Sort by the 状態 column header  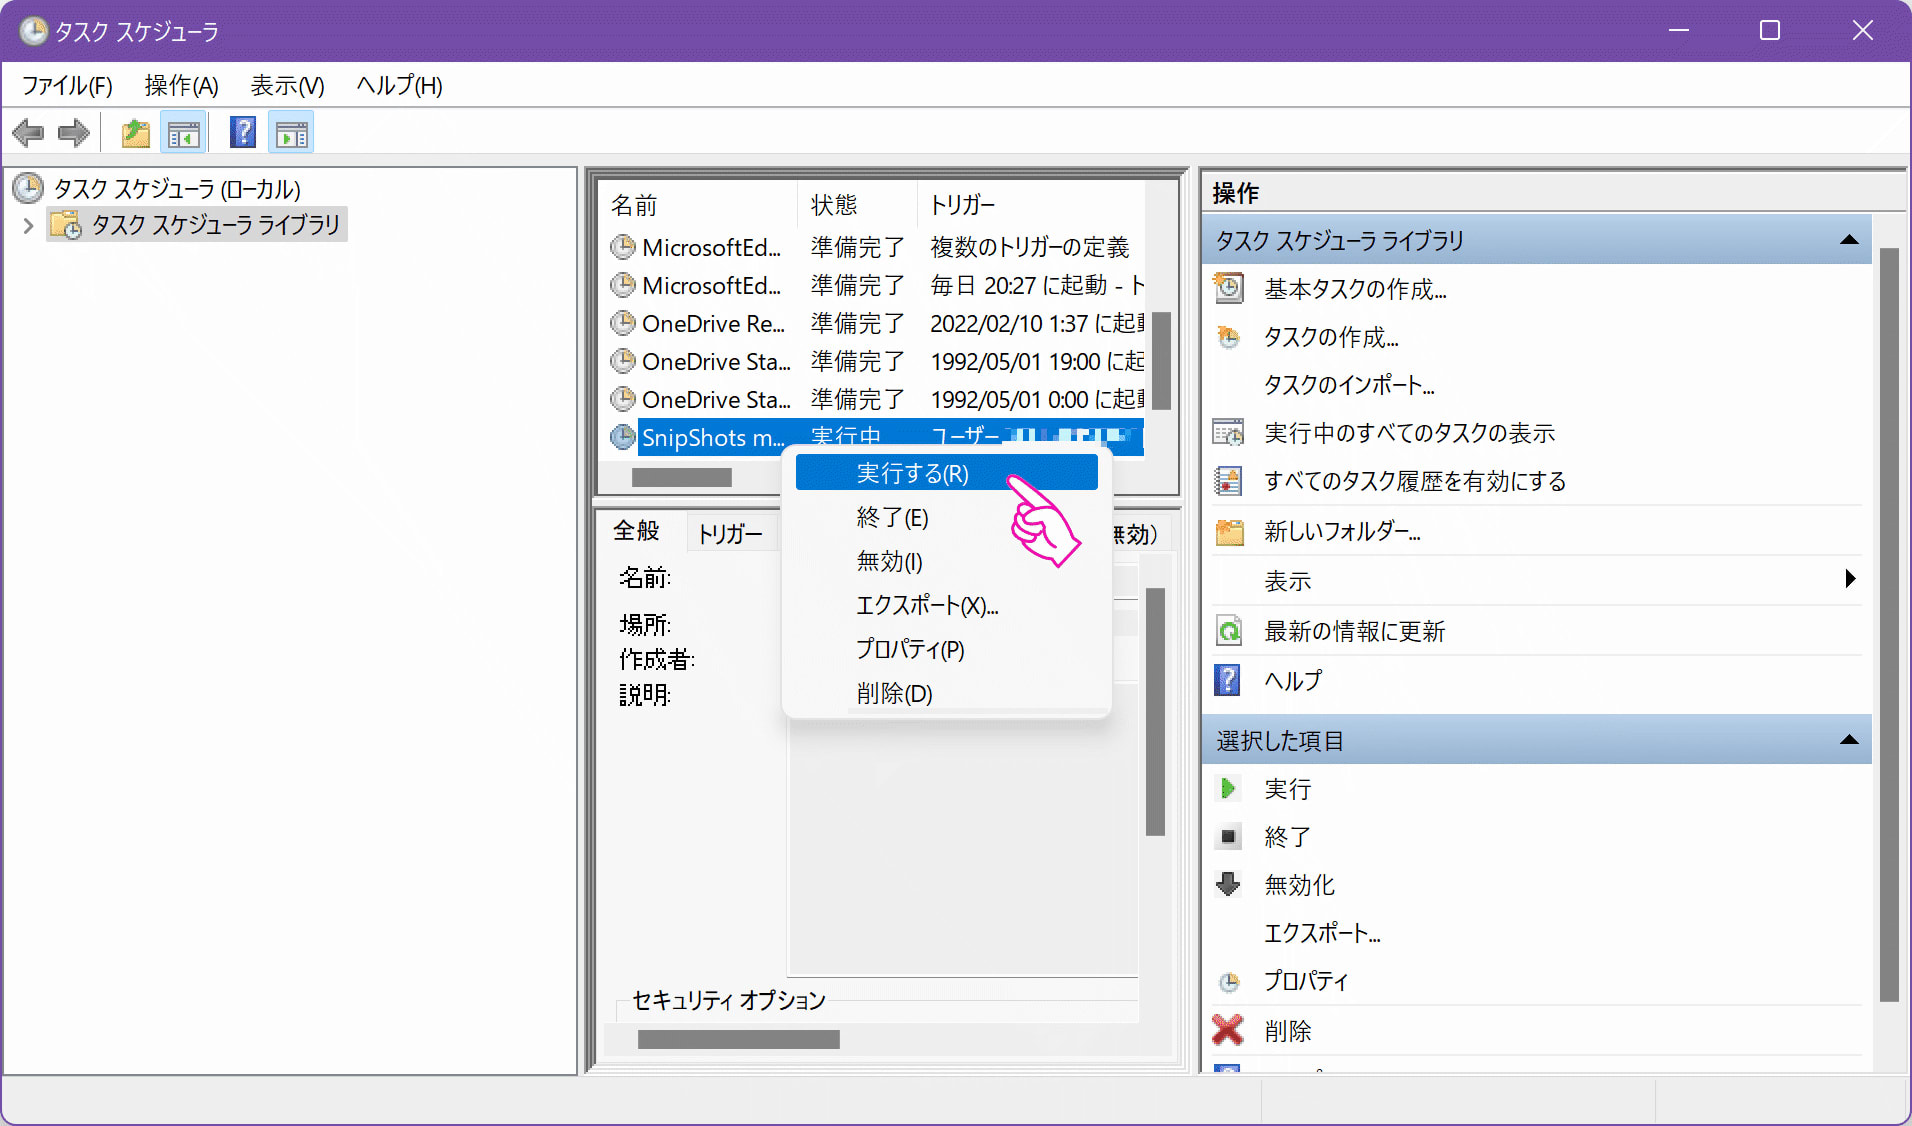pyautogui.click(x=857, y=205)
